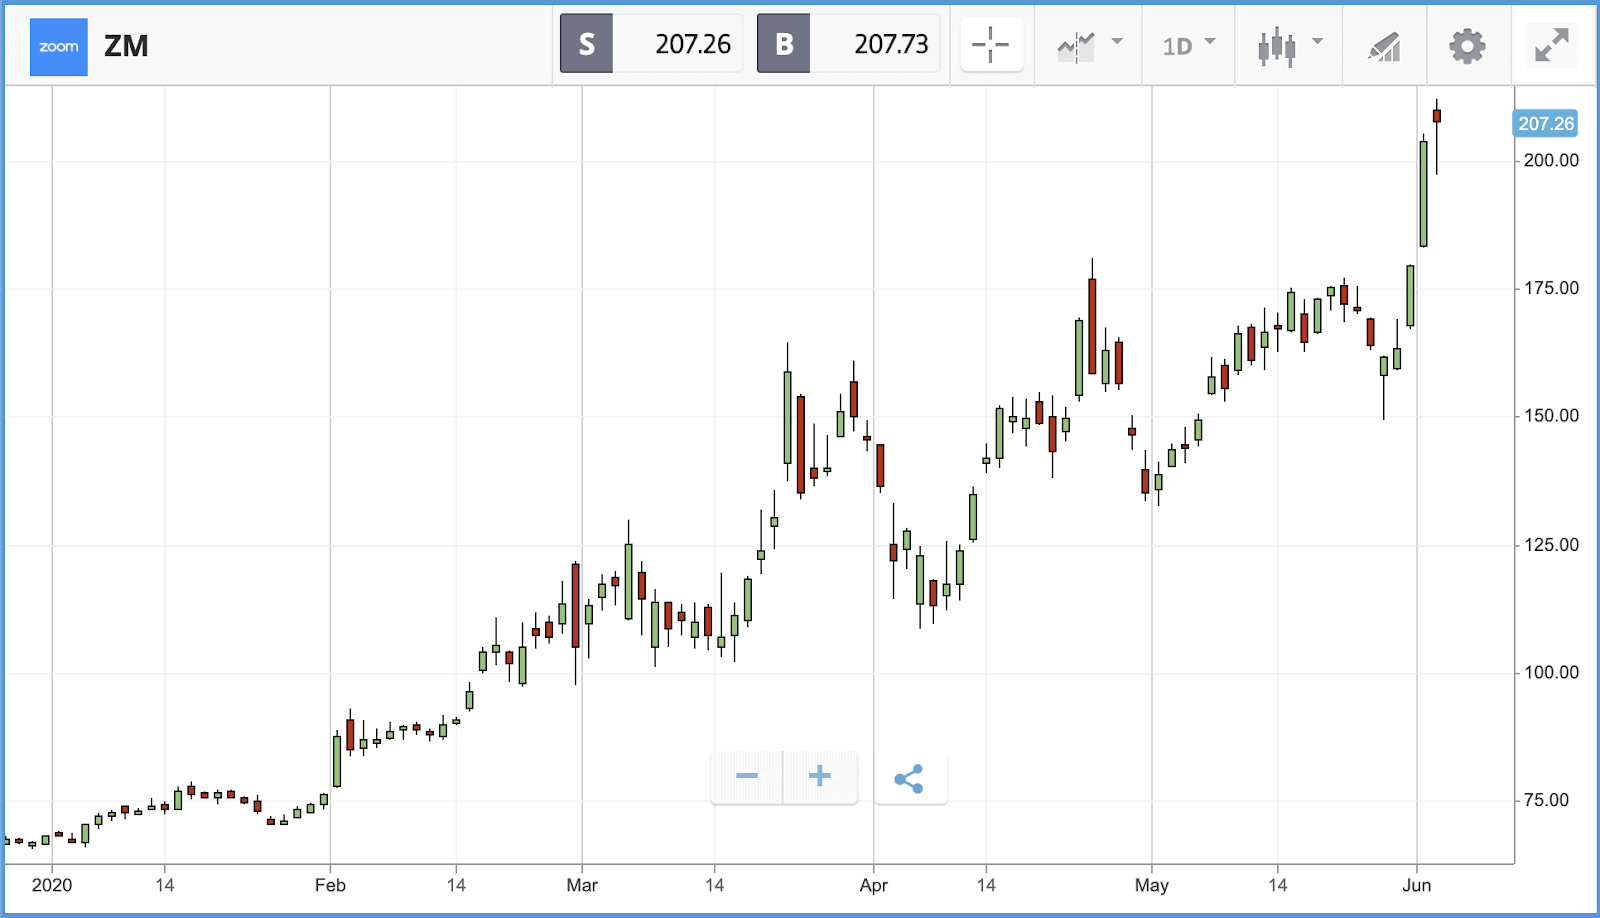
Task: Click the current price tag 207.26
Action: (1545, 124)
